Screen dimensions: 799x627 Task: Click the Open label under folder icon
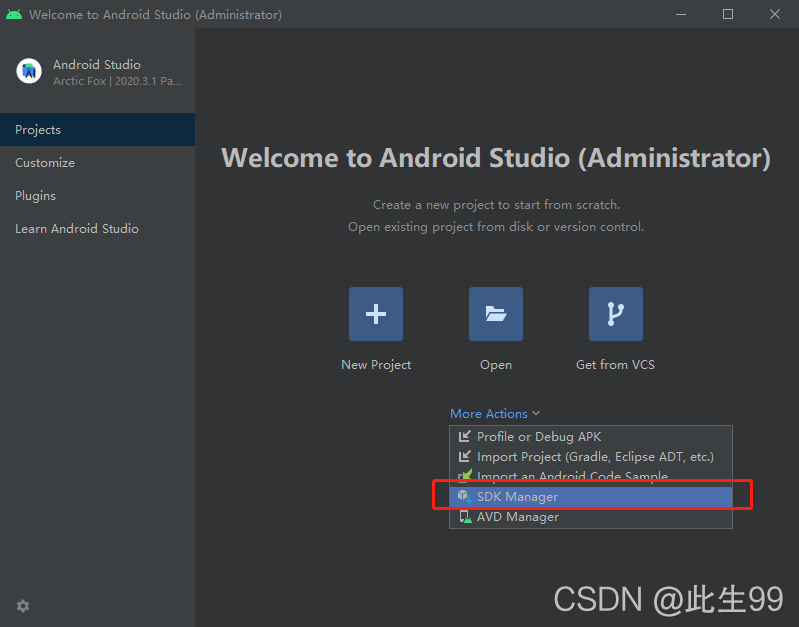pos(496,365)
